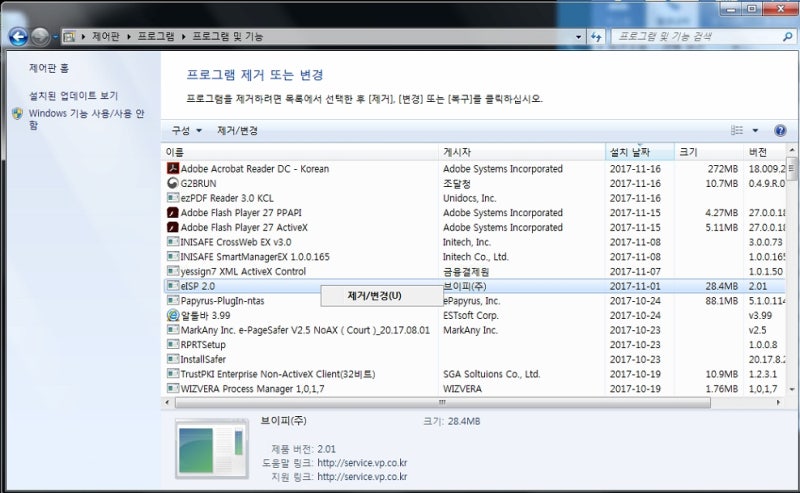800x493 pixels.
Task: Select the Unidocs, Inc. publisher cell
Action: pyautogui.click(x=469, y=198)
